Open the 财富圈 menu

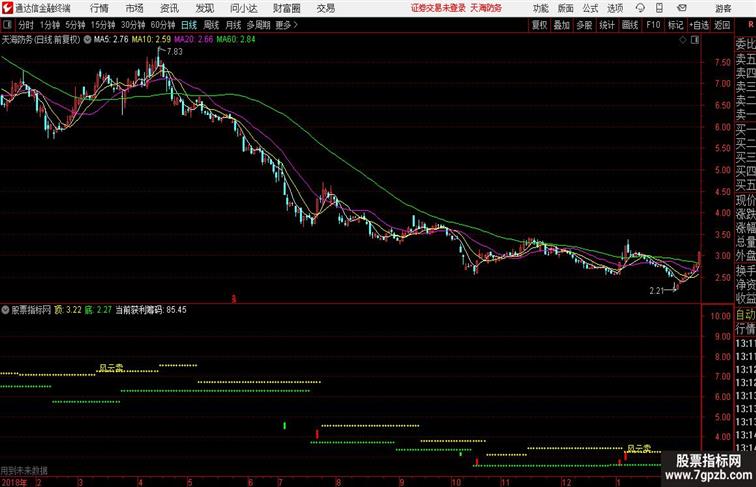(x=286, y=8)
